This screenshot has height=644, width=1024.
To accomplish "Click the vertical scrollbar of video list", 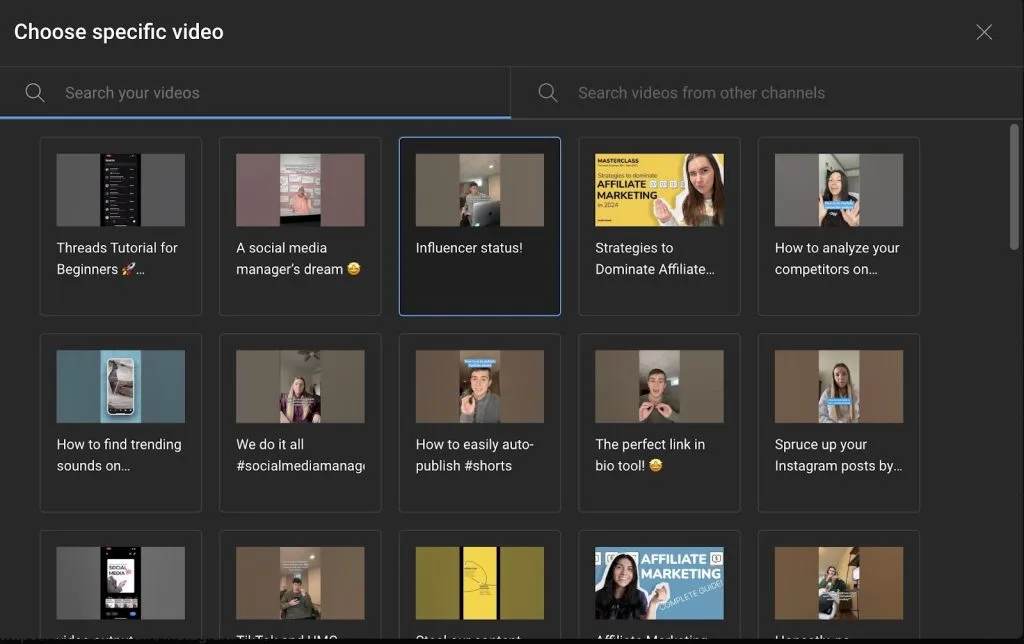I will (1014, 187).
